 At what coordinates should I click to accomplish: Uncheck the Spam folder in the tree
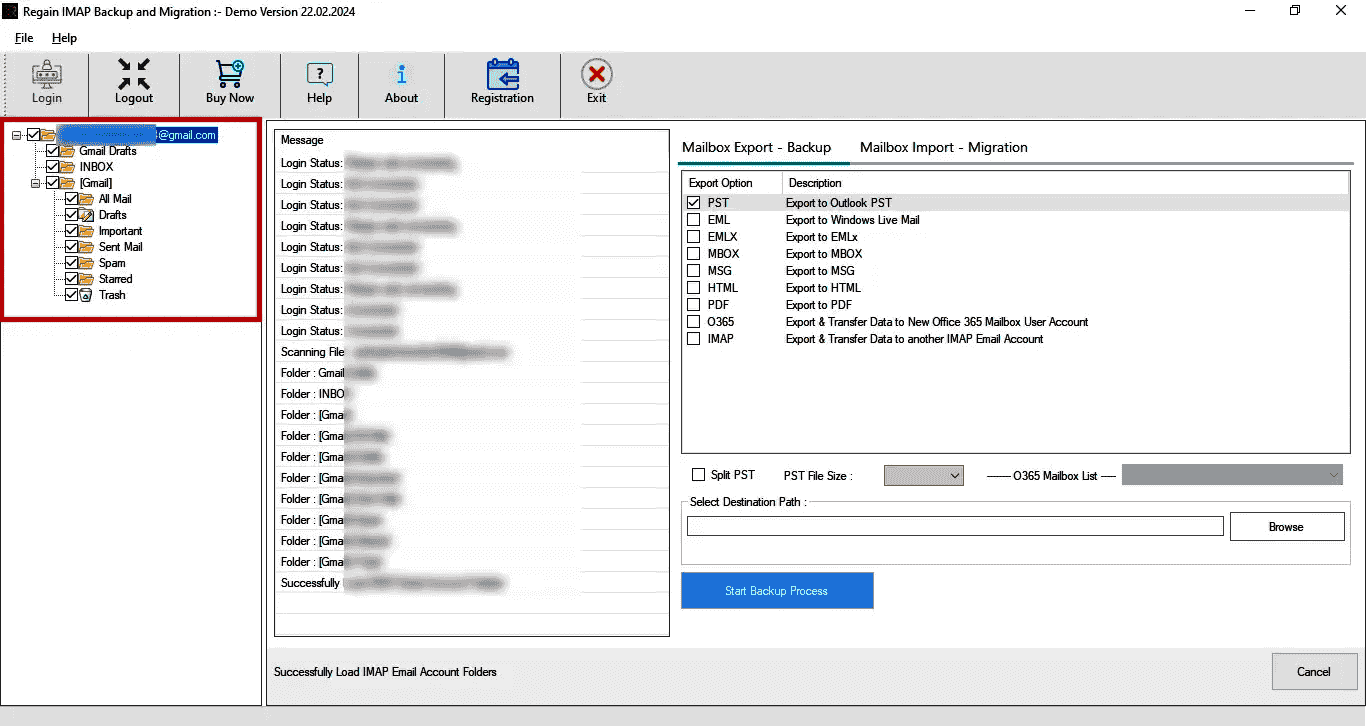72,262
